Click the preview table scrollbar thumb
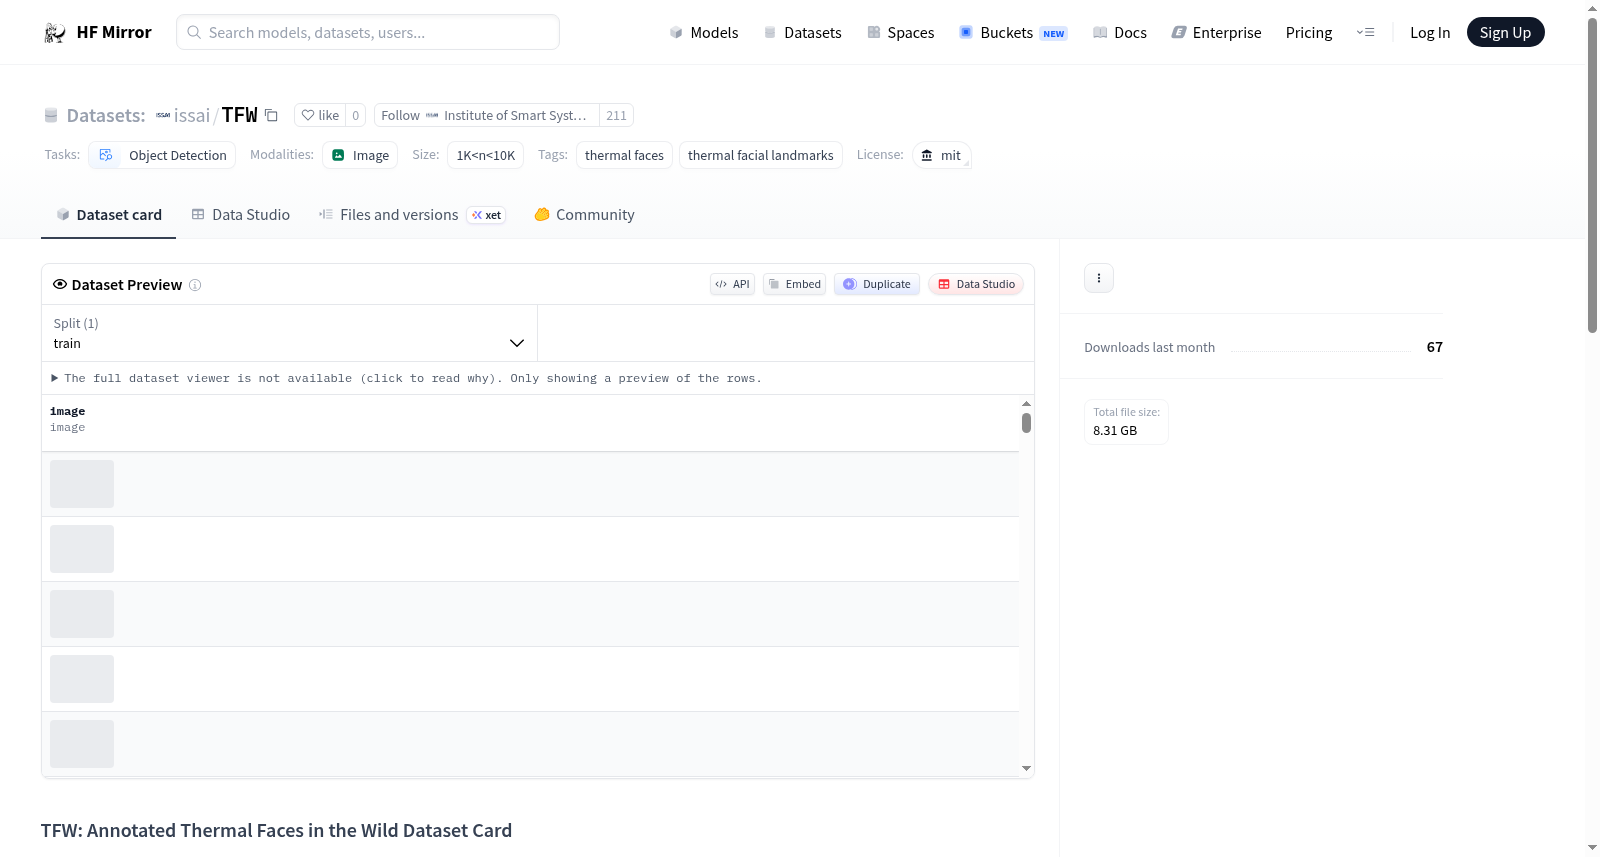The image size is (1600, 857). (1026, 423)
